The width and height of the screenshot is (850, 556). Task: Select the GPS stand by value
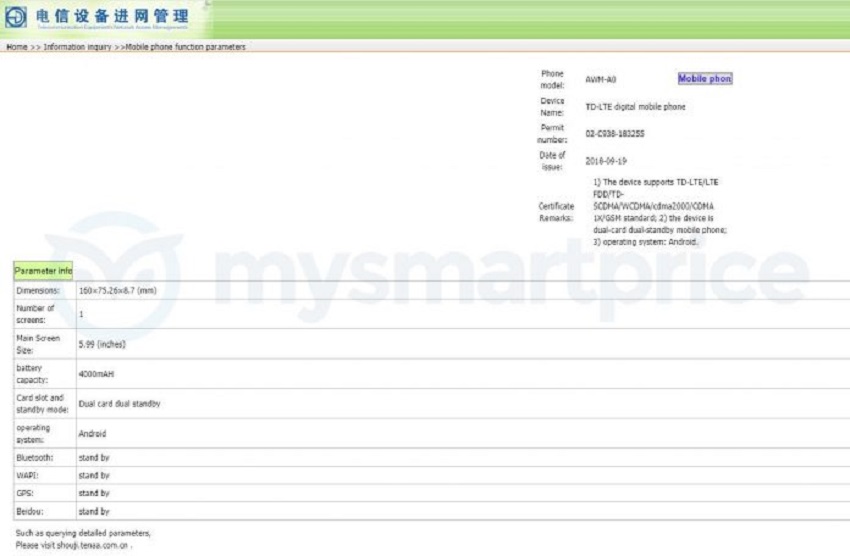(x=94, y=493)
